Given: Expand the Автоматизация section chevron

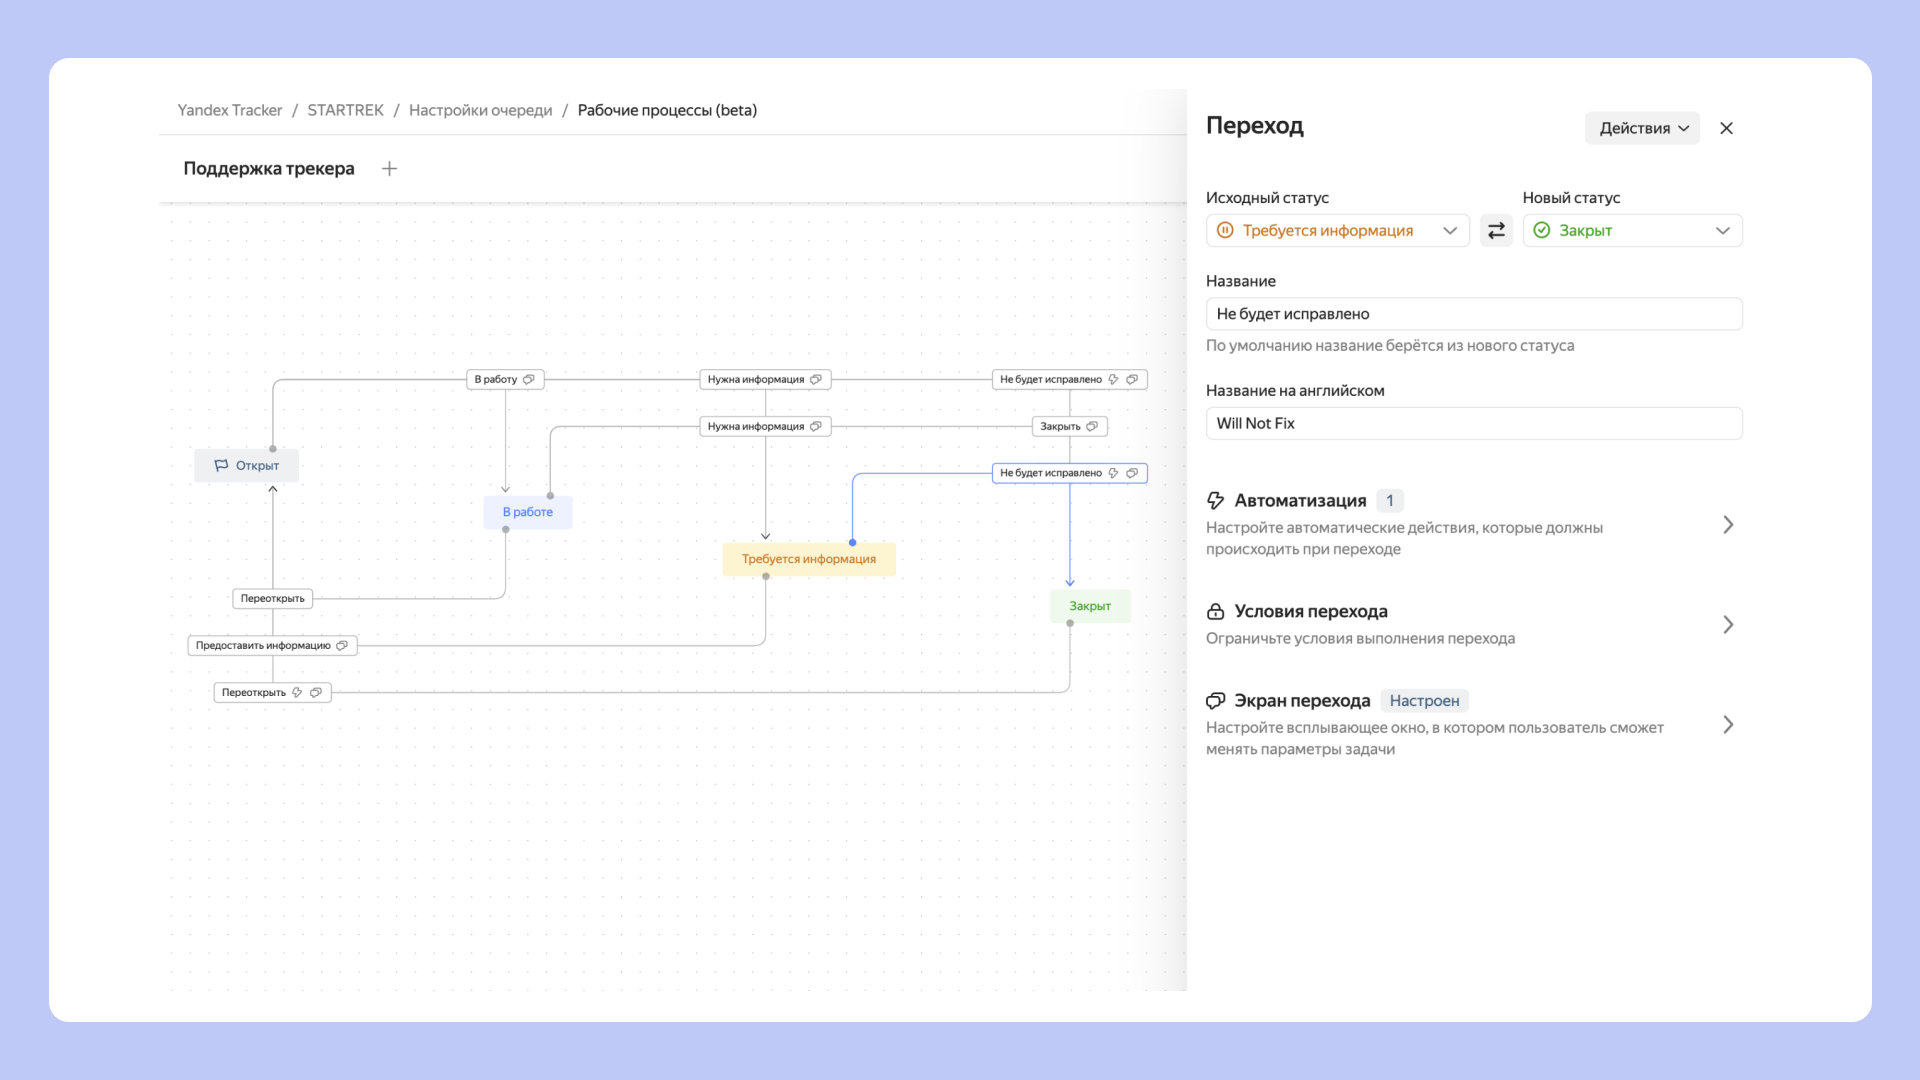Looking at the screenshot, I should (x=1727, y=525).
